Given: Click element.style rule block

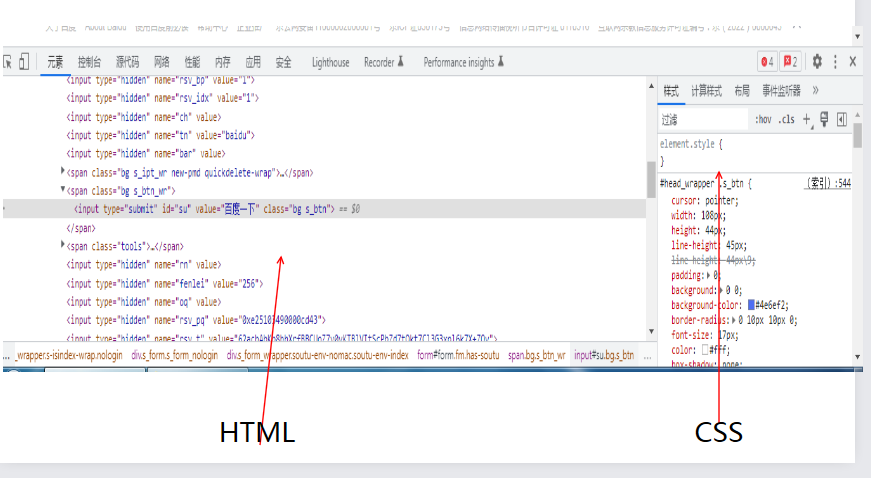Looking at the screenshot, I should click(754, 152).
